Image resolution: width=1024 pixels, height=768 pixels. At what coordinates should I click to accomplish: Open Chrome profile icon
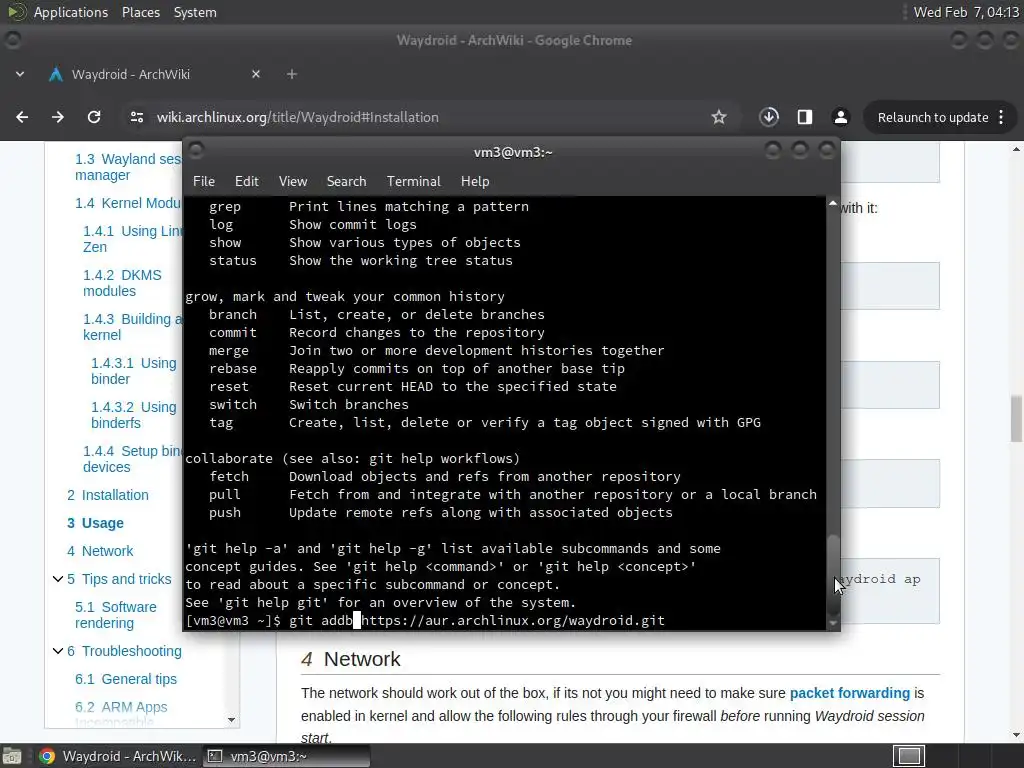point(840,117)
